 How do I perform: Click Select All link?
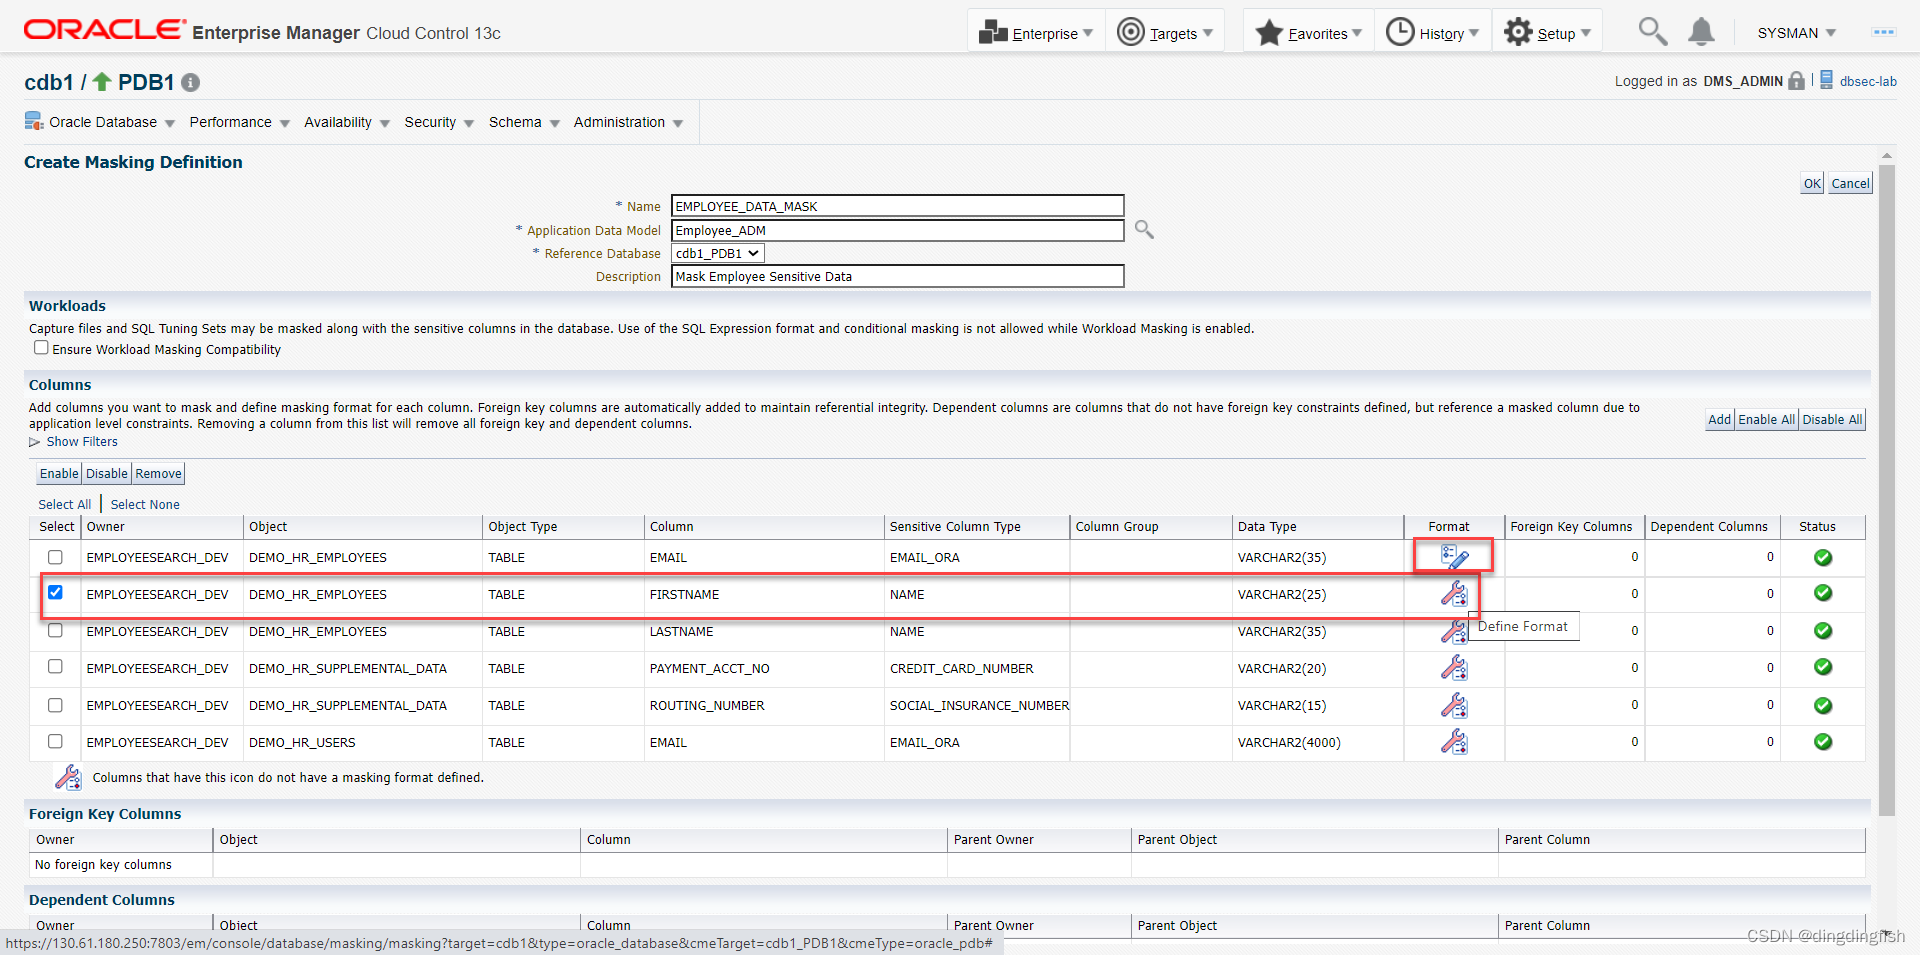[65, 504]
